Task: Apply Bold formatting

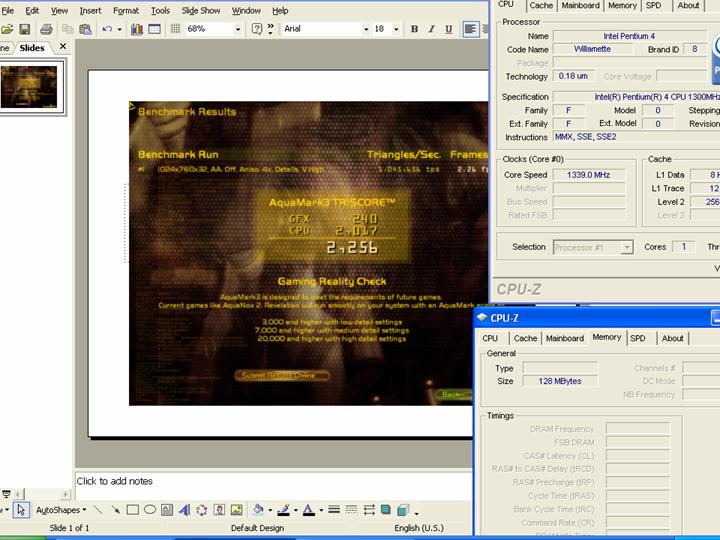Action: tap(414, 29)
